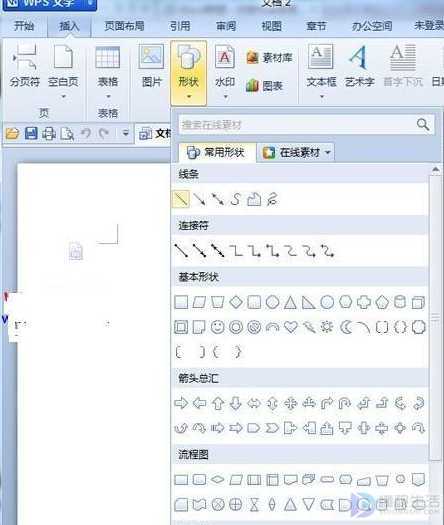Choose the isosceles triangle basic shape
444x525 pixels.
tap(290, 303)
